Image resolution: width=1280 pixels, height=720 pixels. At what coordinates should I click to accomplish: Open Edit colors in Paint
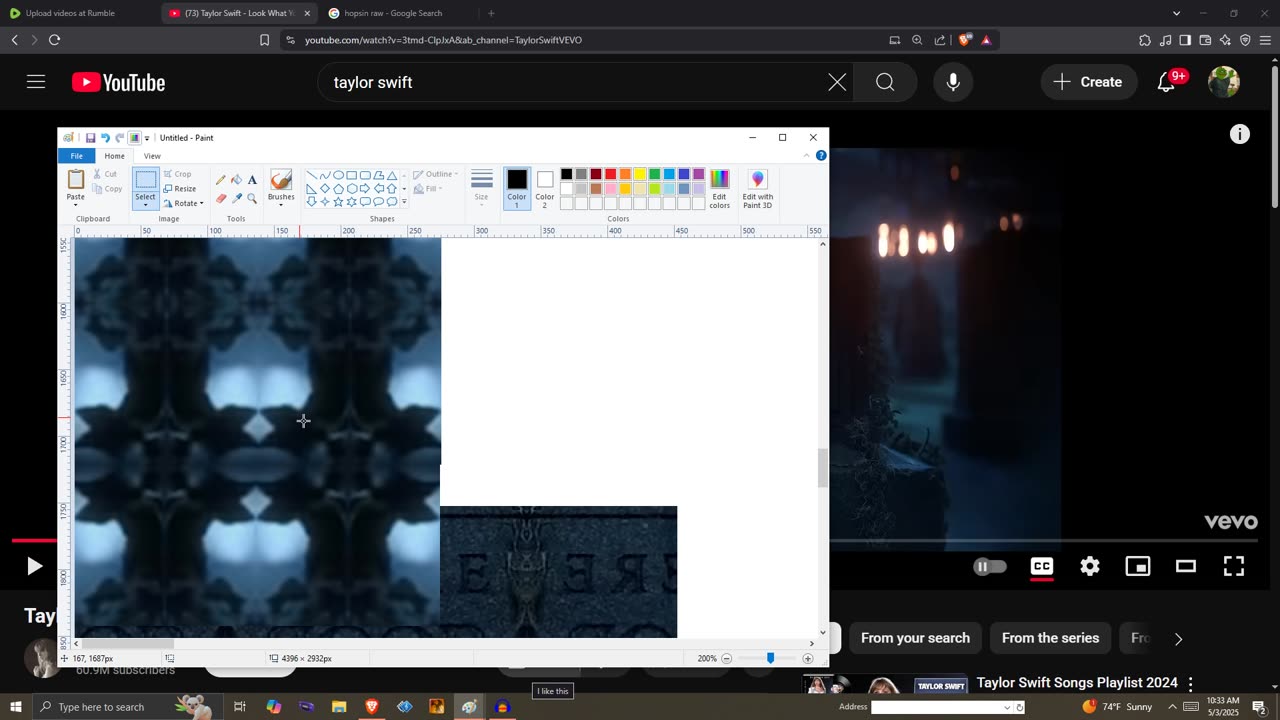pos(720,188)
